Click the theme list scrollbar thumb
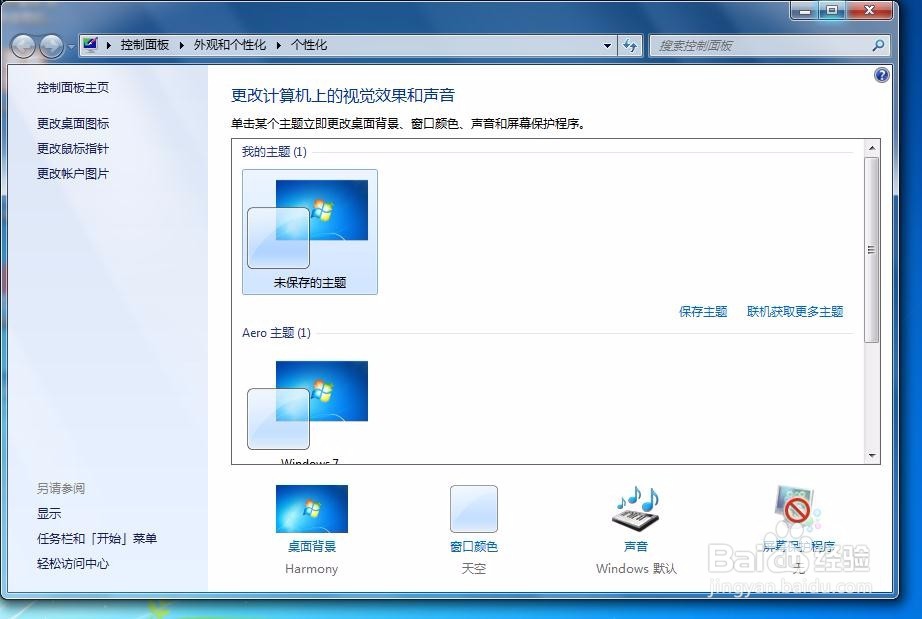 pos(872,250)
